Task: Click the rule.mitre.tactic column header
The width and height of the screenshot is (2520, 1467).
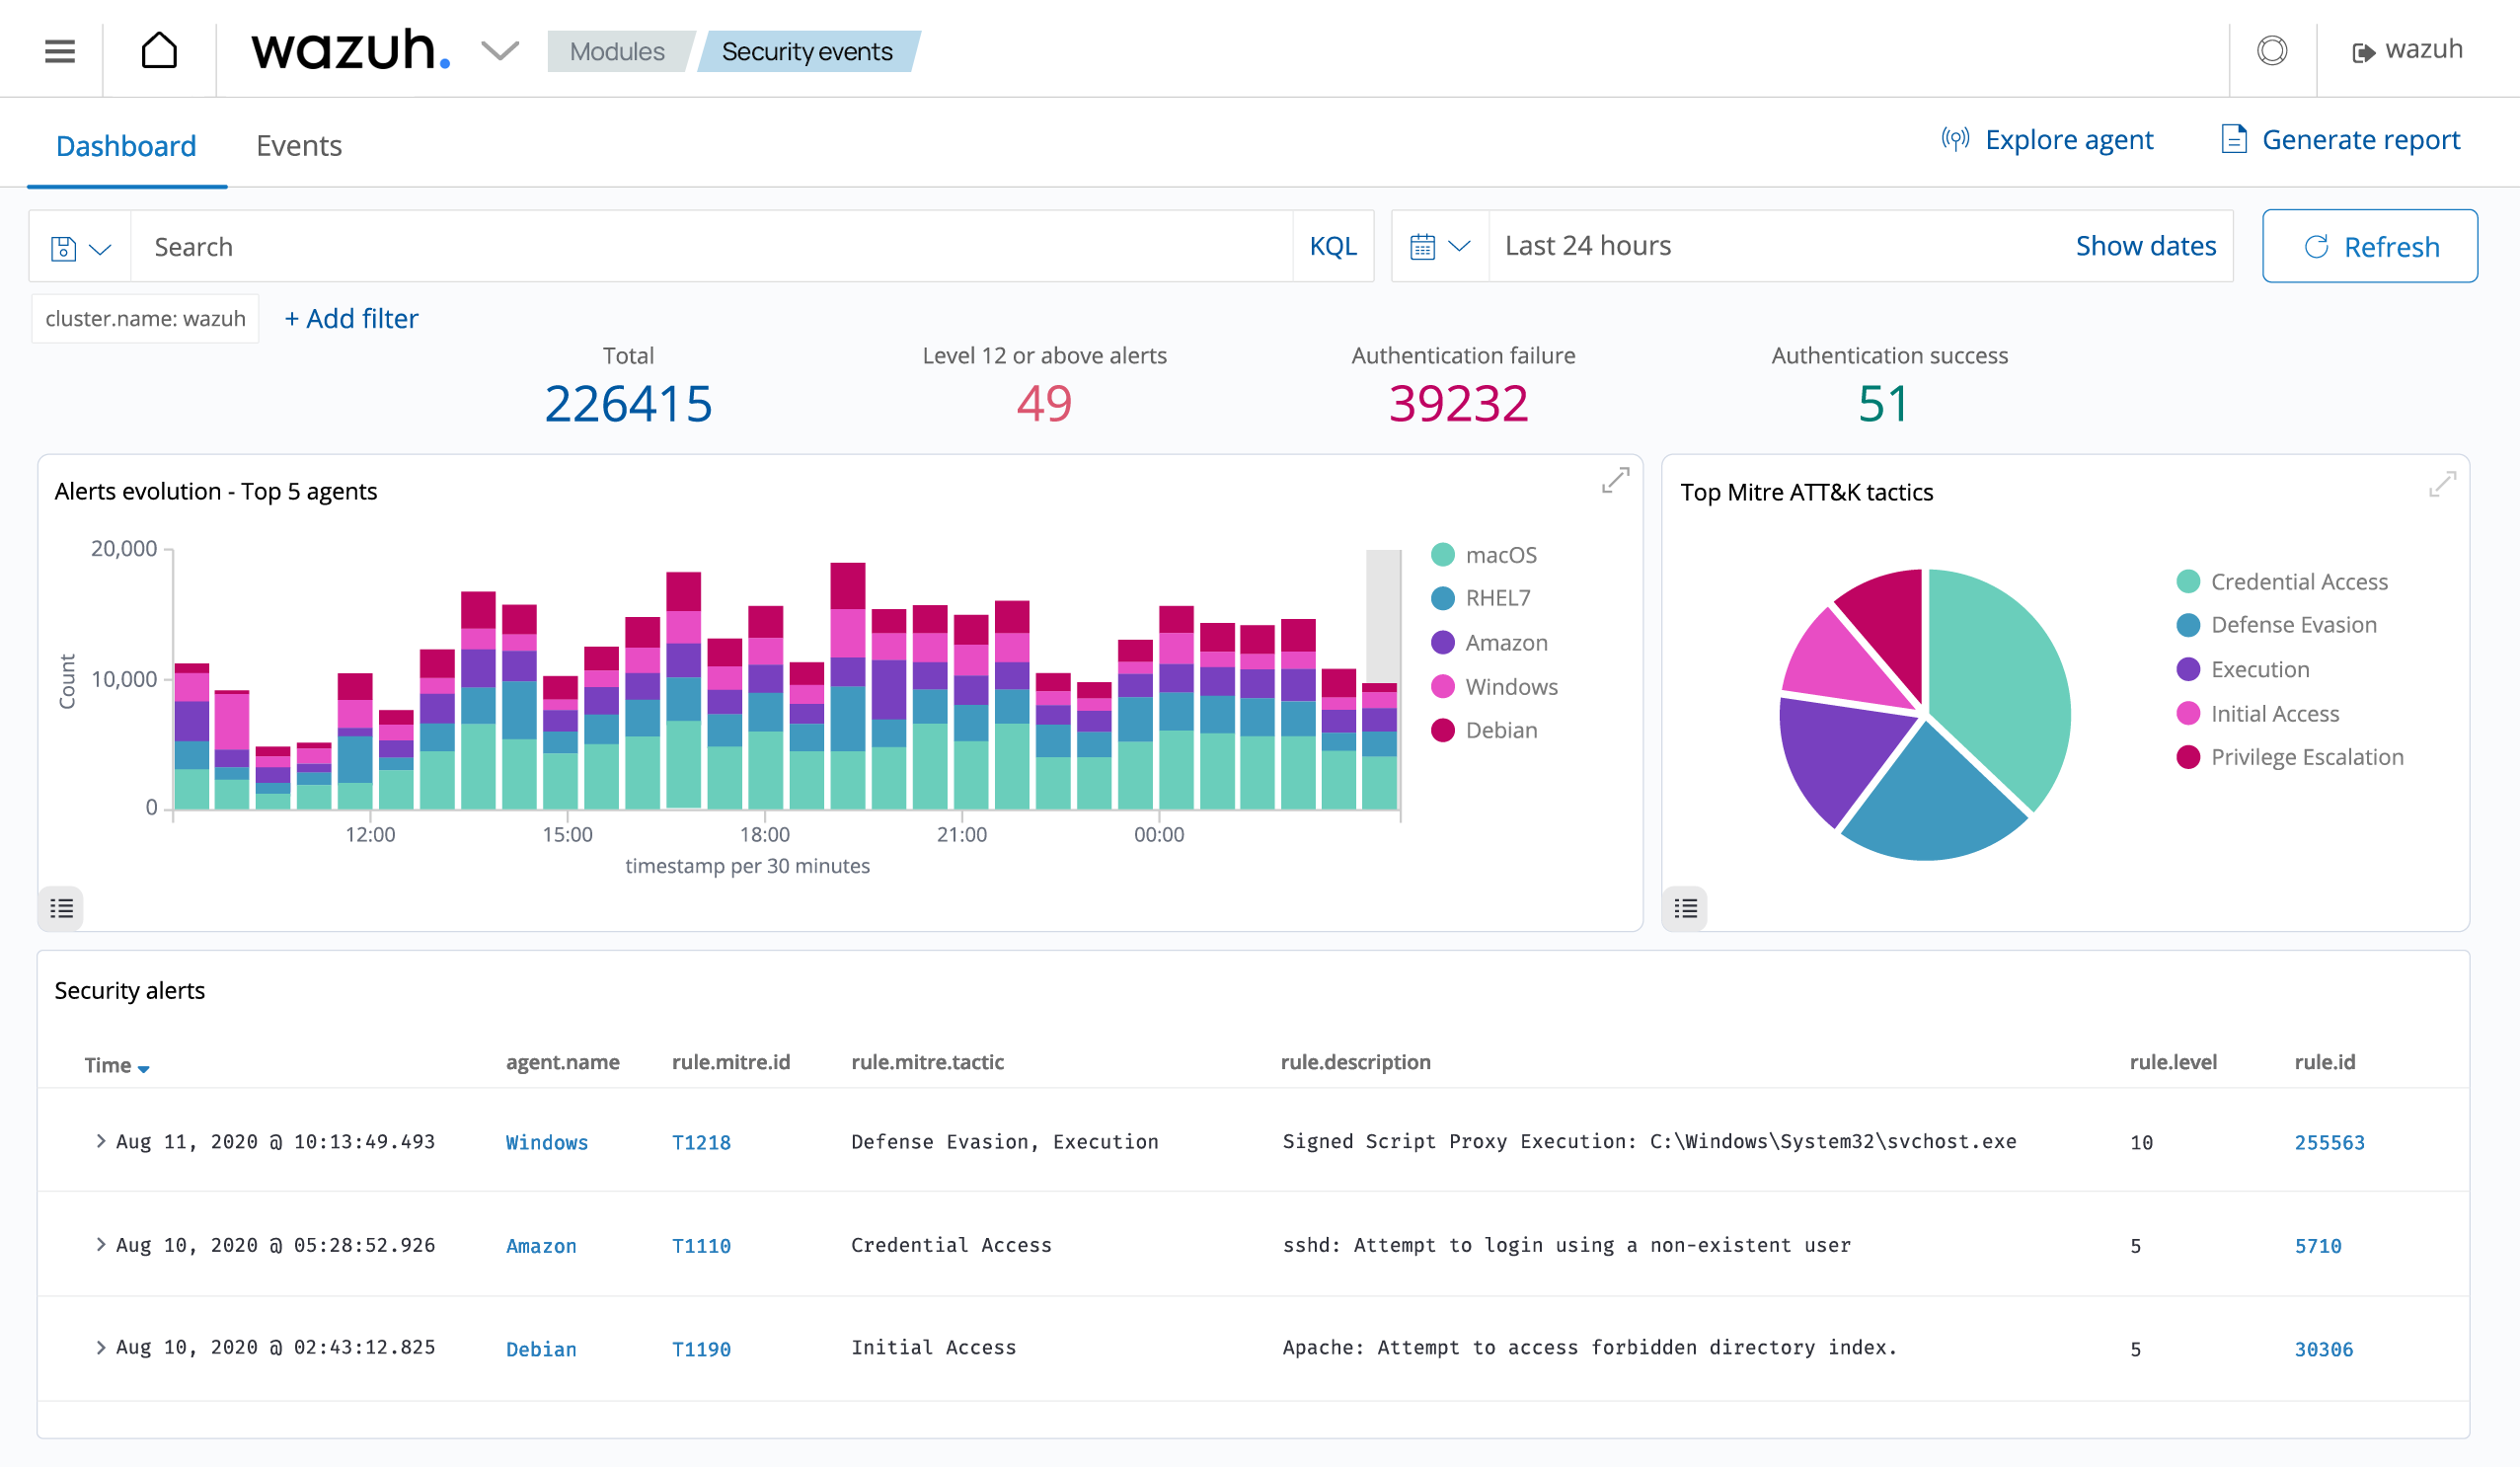Action: click(x=927, y=1063)
